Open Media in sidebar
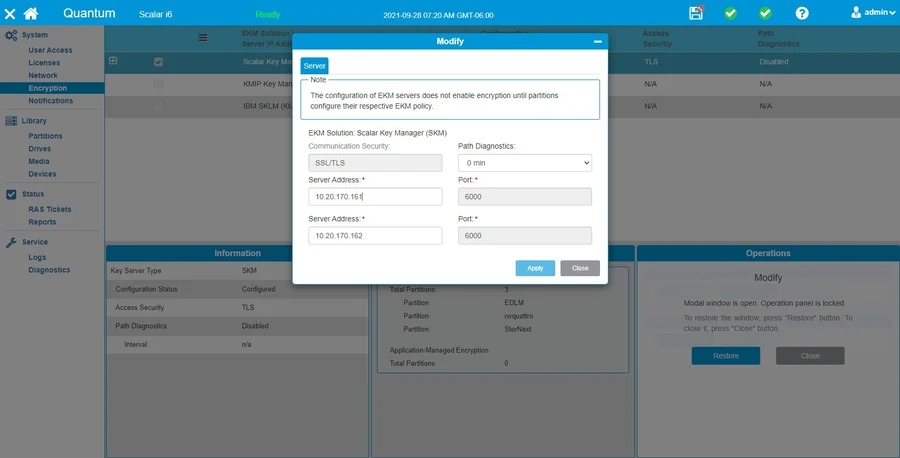Viewport: 900px width, 458px height. click(39, 161)
